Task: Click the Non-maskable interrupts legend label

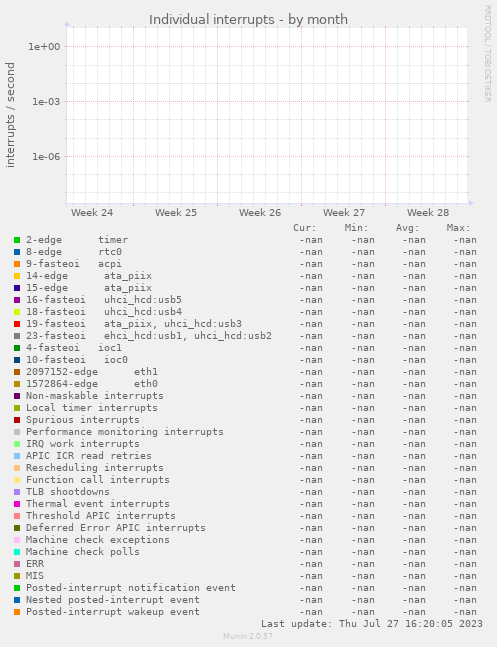Action: (x=95, y=396)
